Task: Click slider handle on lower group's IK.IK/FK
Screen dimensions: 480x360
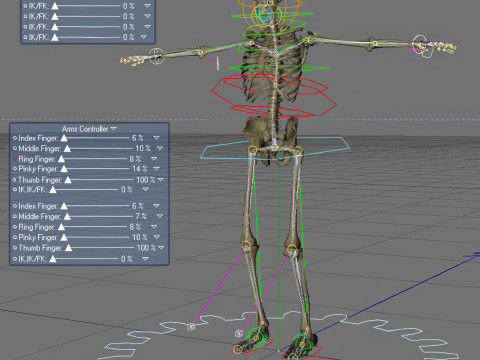Action: tap(53, 259)
